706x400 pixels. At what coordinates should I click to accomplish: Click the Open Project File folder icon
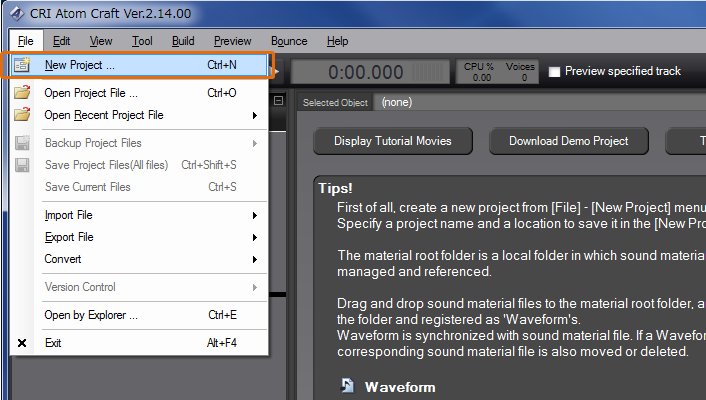coord(22,92)
